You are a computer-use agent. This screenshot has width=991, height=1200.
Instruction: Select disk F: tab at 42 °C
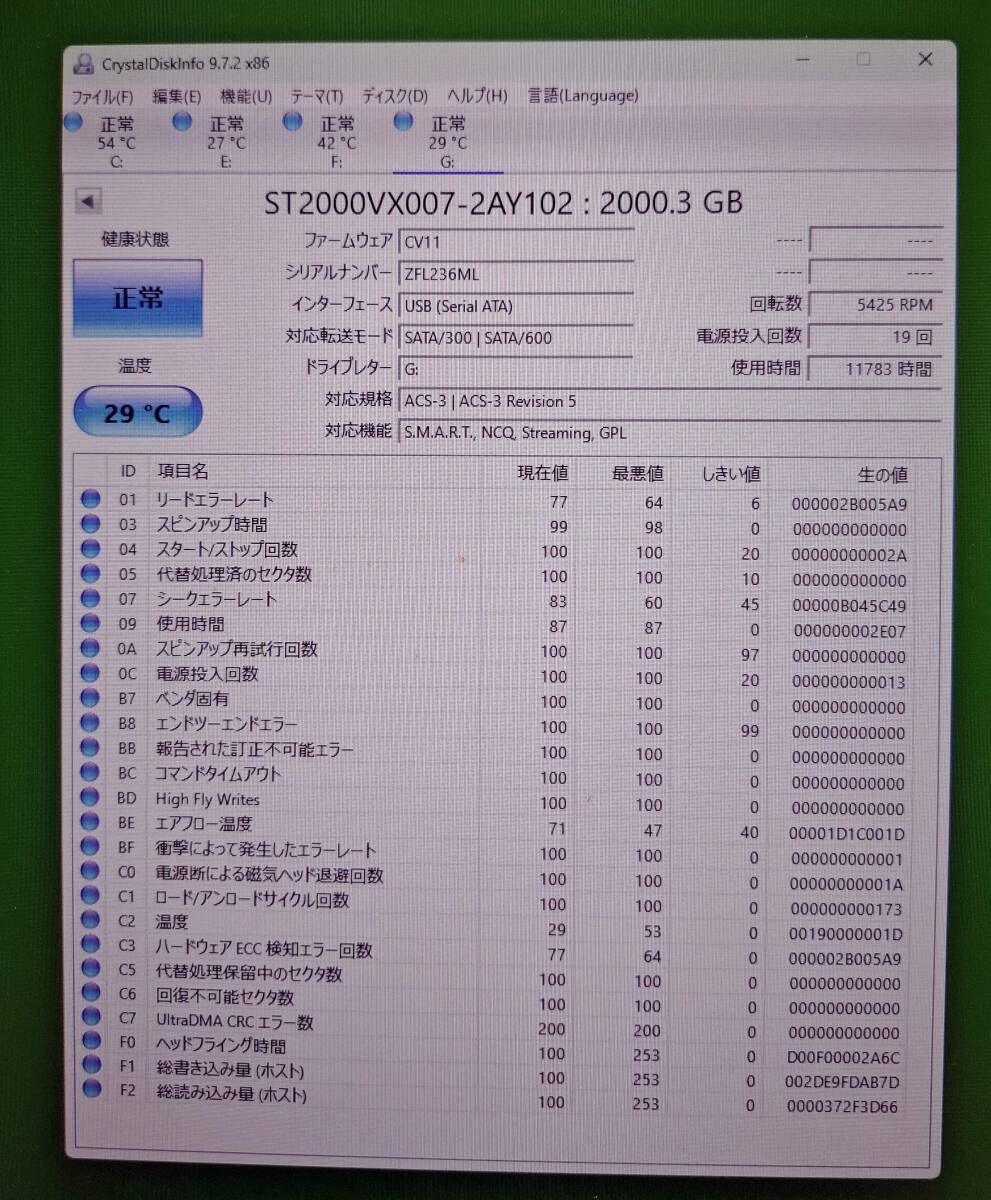[326, 142]
